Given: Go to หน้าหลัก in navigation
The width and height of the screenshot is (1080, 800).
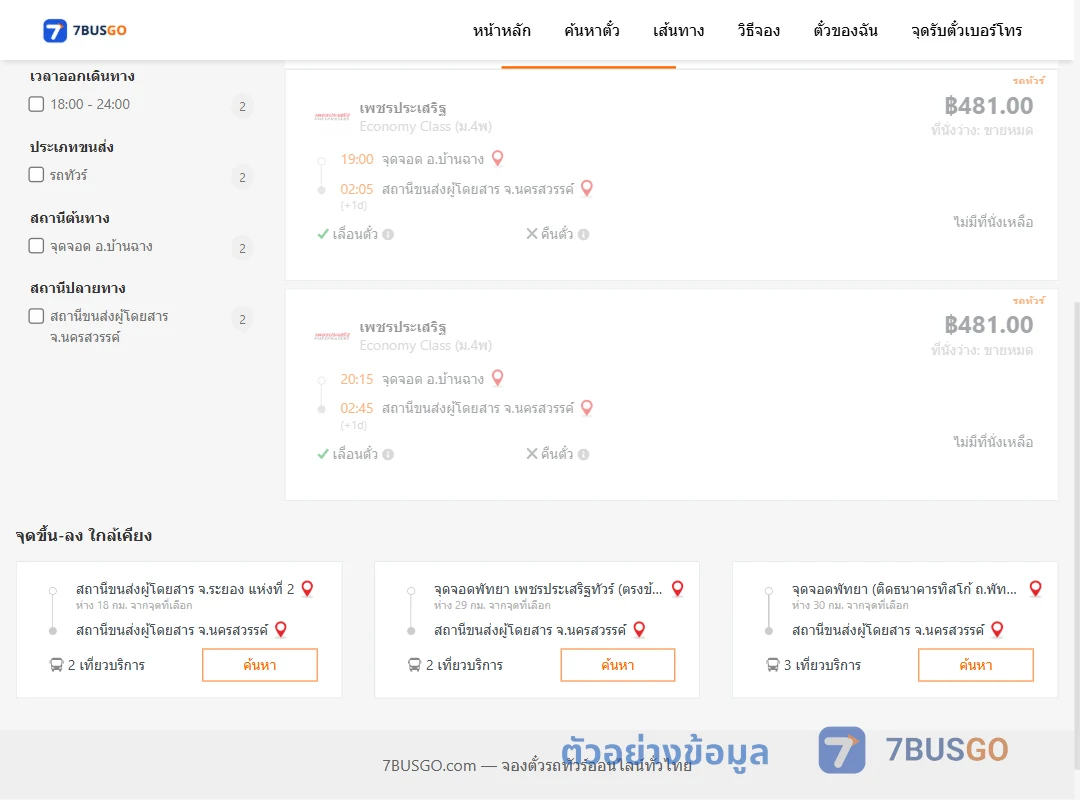Looking at the screenshot, I should point(501,30).
